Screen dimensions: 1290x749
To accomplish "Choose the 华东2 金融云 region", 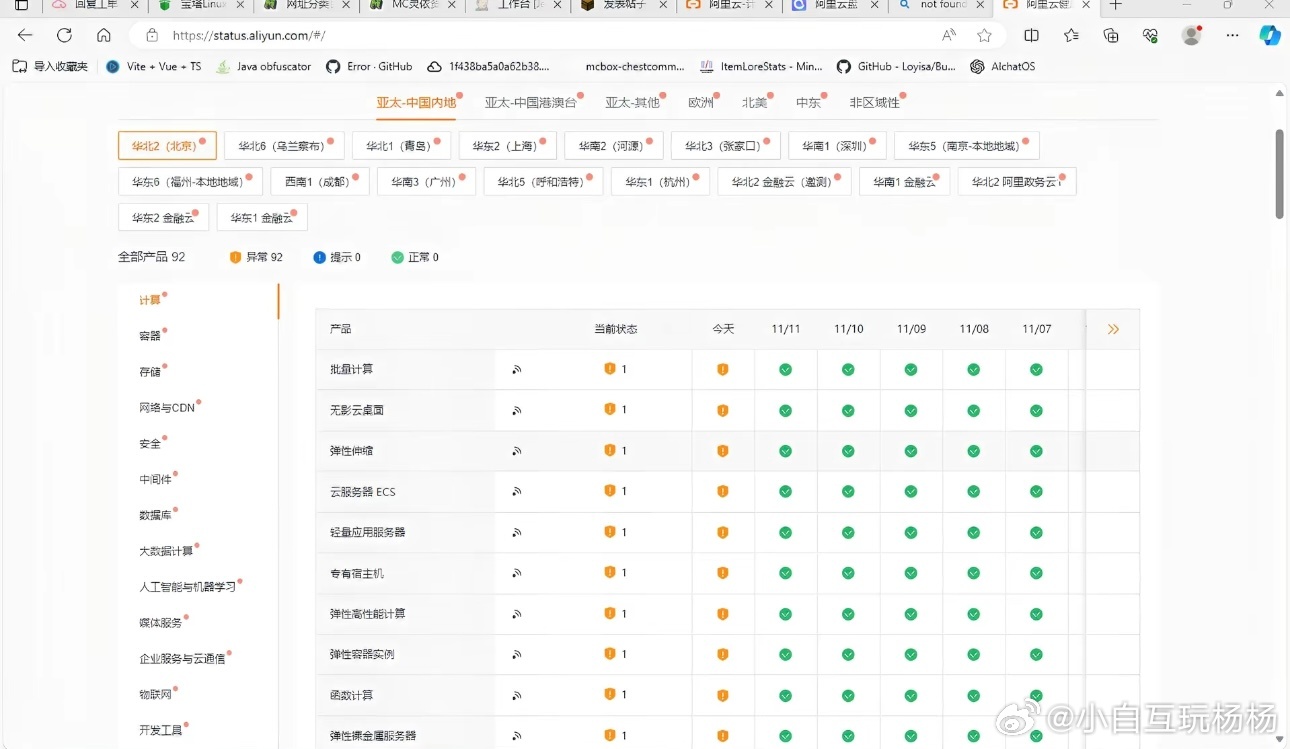I will [163, 218].
